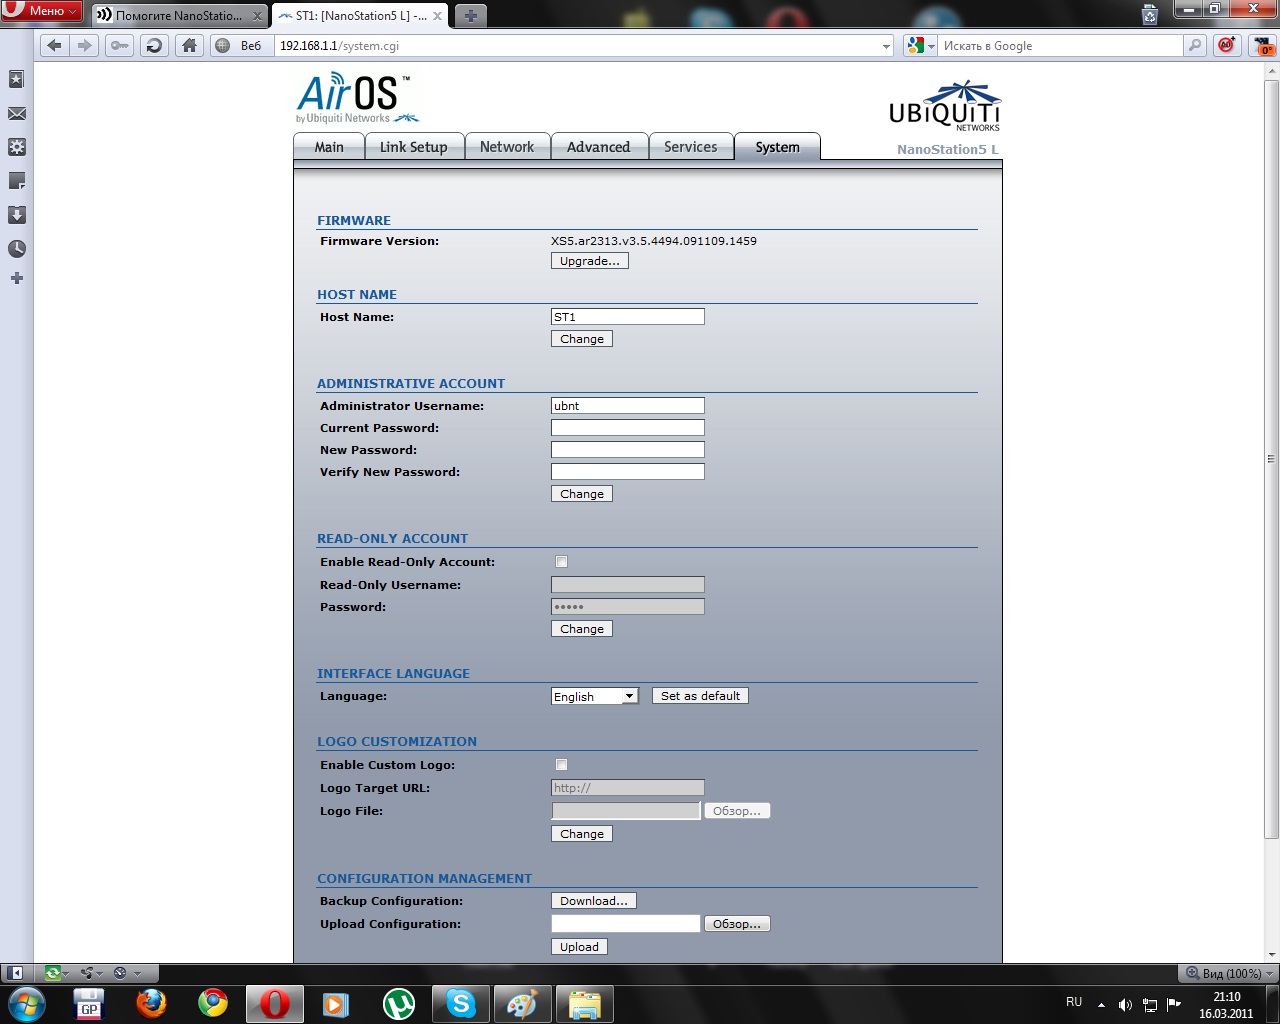Open the Link Setup tab

coord(413,147)
